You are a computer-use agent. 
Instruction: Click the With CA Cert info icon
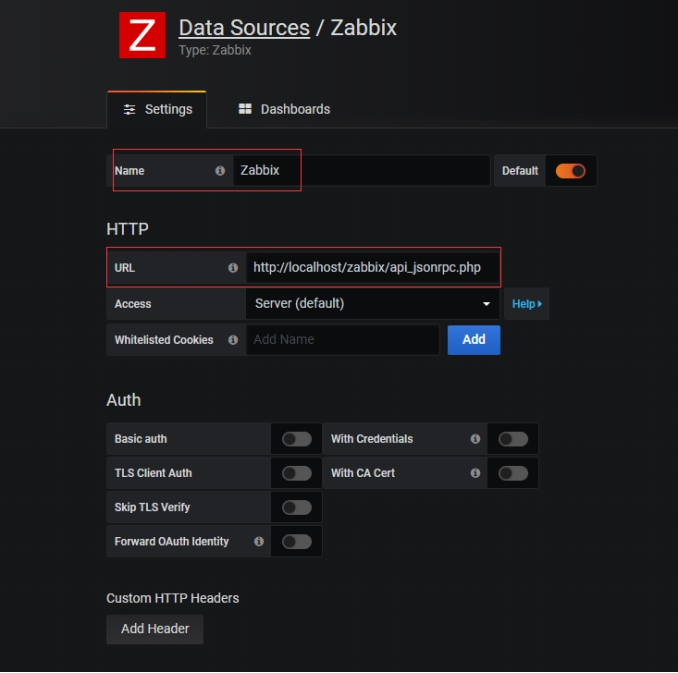tap(475, 473)
